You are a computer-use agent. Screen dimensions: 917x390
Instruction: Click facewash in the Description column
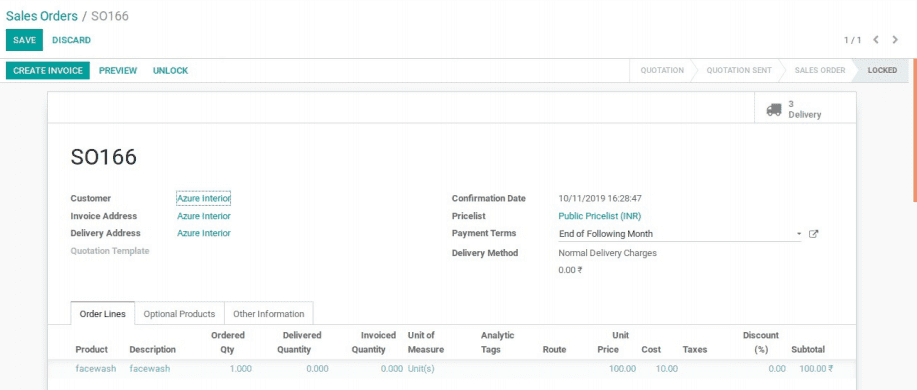150,369
